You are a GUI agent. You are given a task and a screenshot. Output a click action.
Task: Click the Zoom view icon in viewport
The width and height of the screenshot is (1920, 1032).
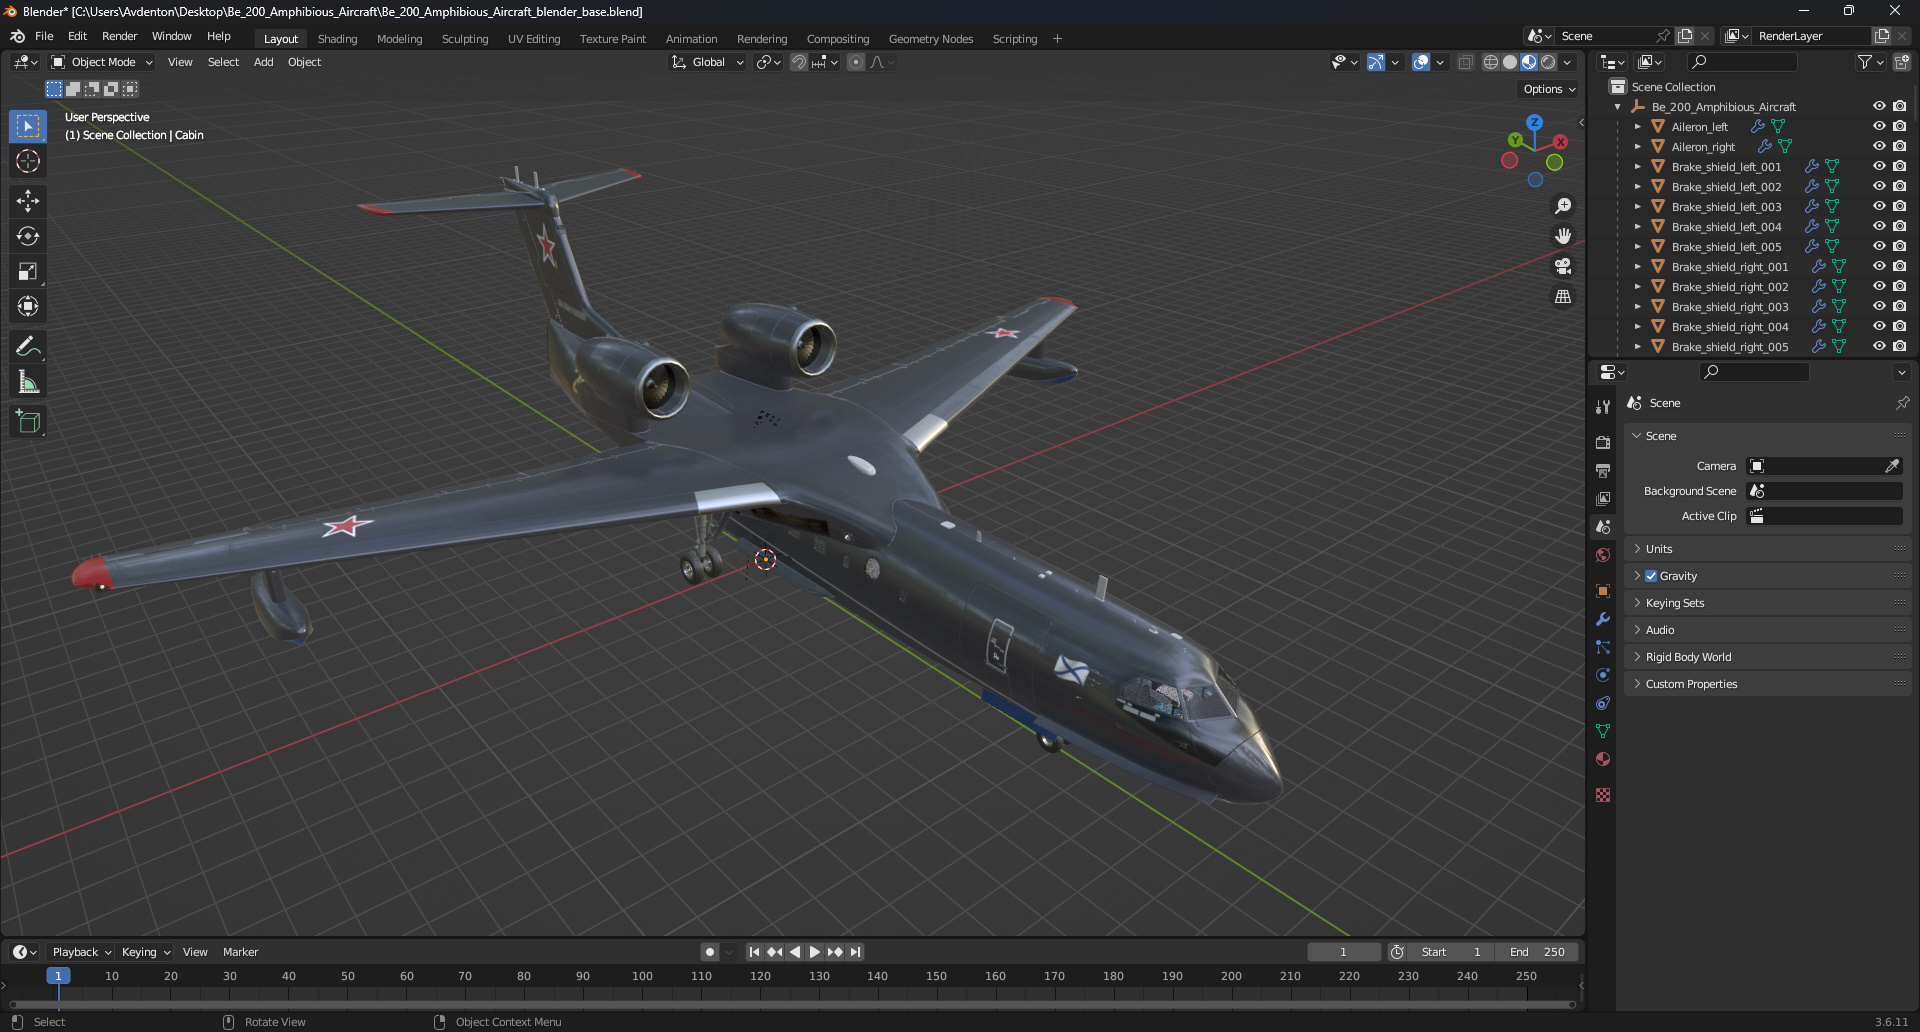tap(1563, 206)
